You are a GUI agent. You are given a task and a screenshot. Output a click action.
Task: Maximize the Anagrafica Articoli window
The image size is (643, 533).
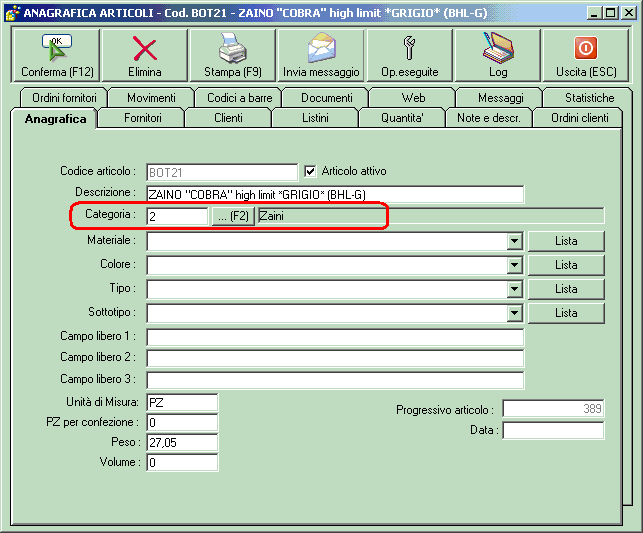(611, 13)
